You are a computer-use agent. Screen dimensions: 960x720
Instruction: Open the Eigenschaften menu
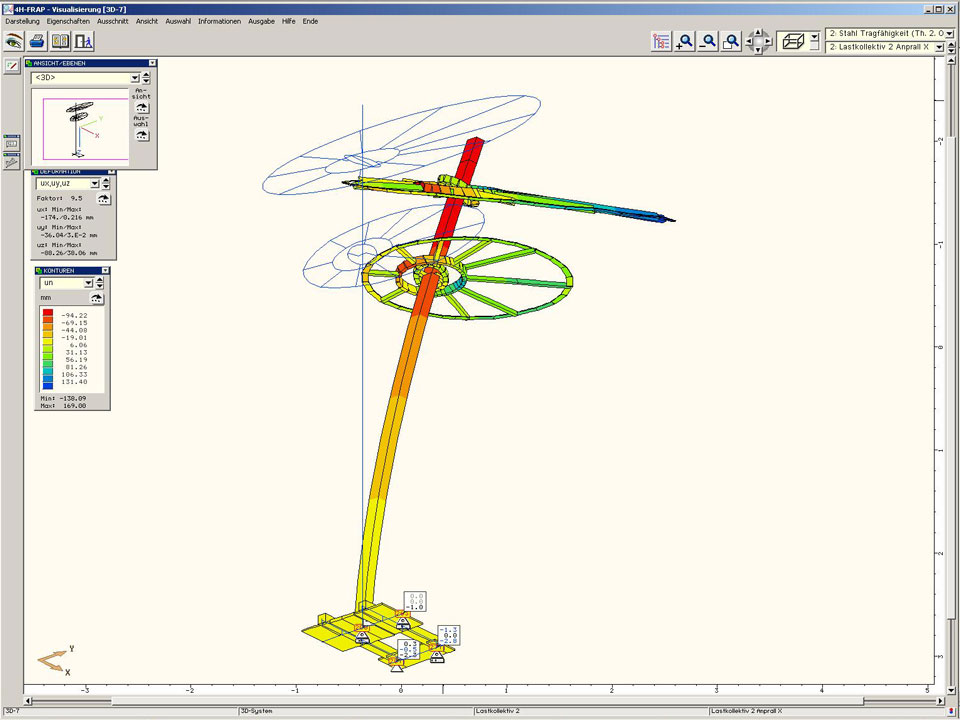[x=67, y=21]
